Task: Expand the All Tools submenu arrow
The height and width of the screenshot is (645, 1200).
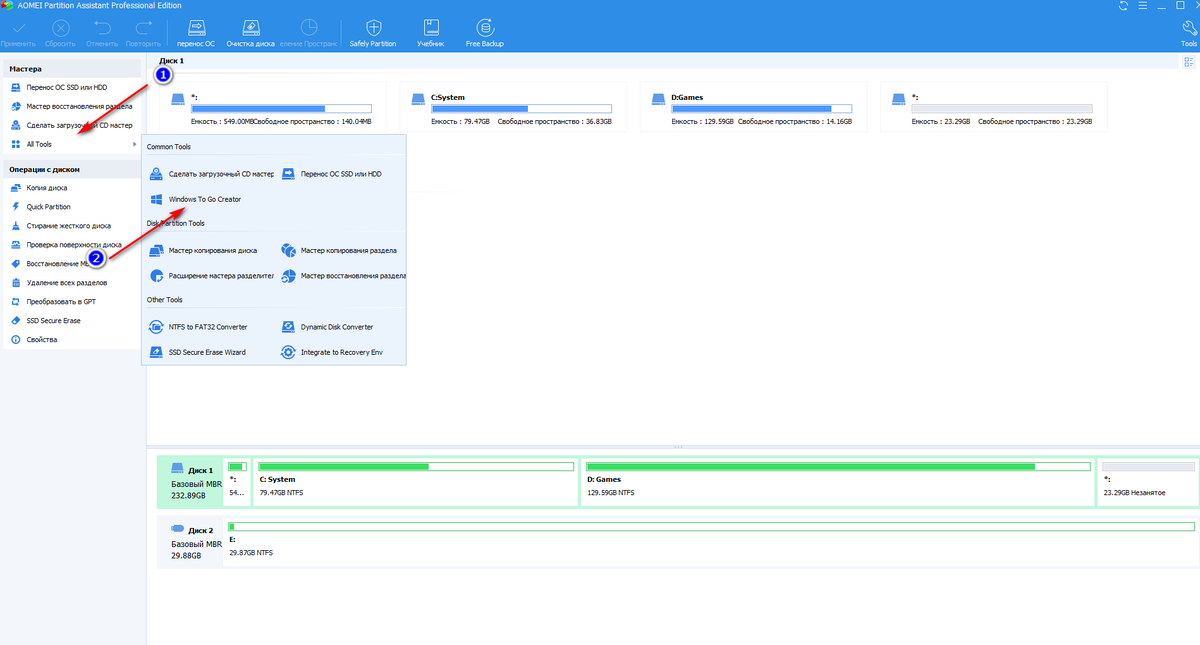Action: 135,145
